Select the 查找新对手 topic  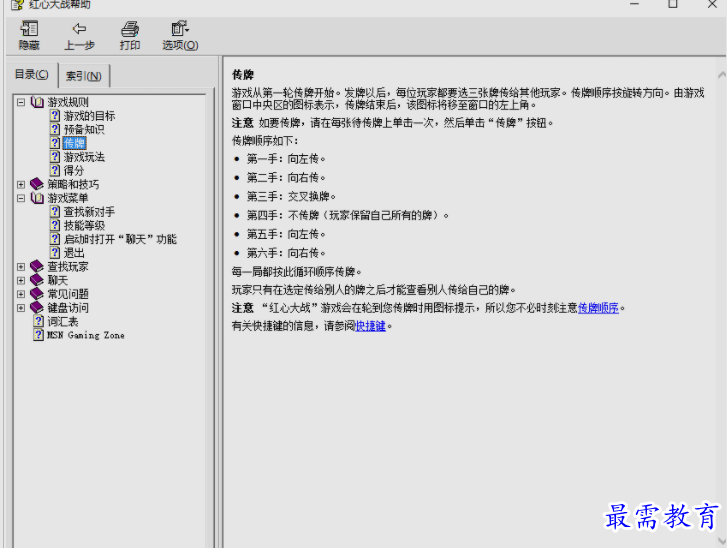pyautogui.click(x=89, y=212)
